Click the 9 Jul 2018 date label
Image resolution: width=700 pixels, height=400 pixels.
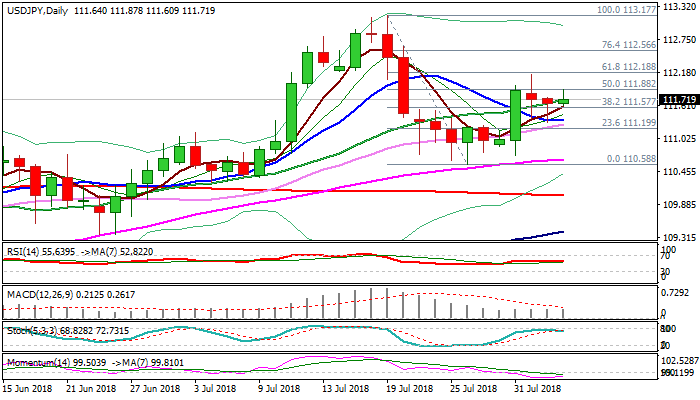pyautogui.click(x=280, y=388)
